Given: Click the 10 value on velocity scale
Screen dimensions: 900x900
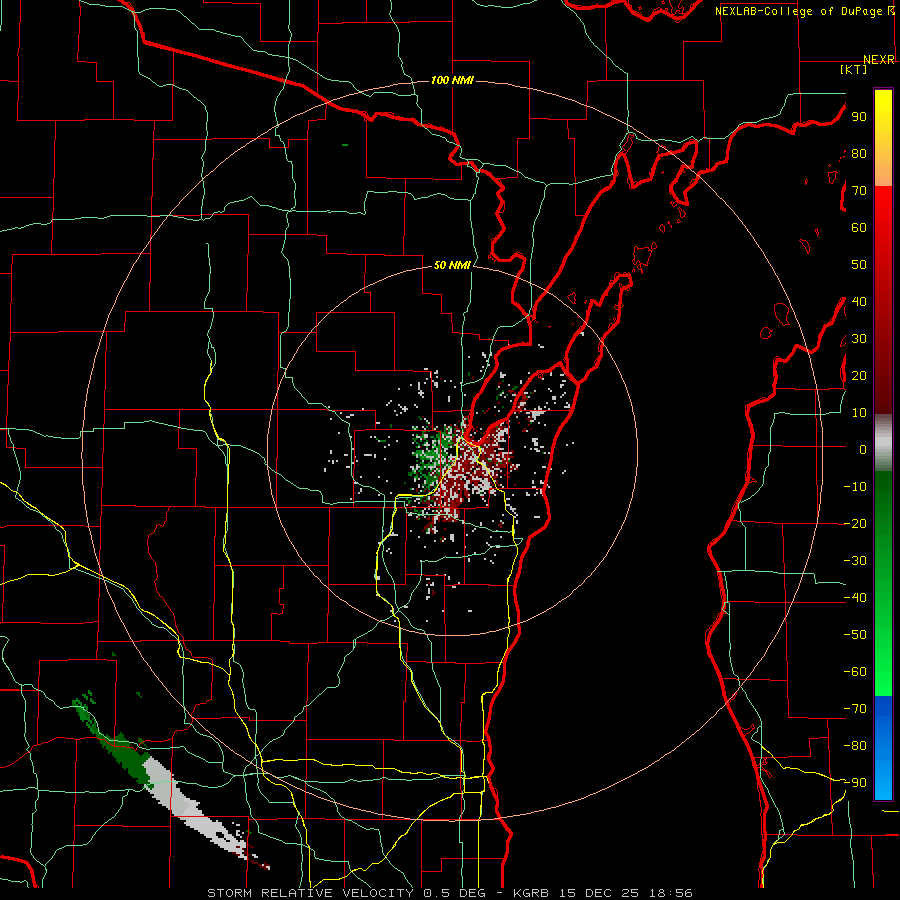Looking at the screenshot, I should coord(859,413).
